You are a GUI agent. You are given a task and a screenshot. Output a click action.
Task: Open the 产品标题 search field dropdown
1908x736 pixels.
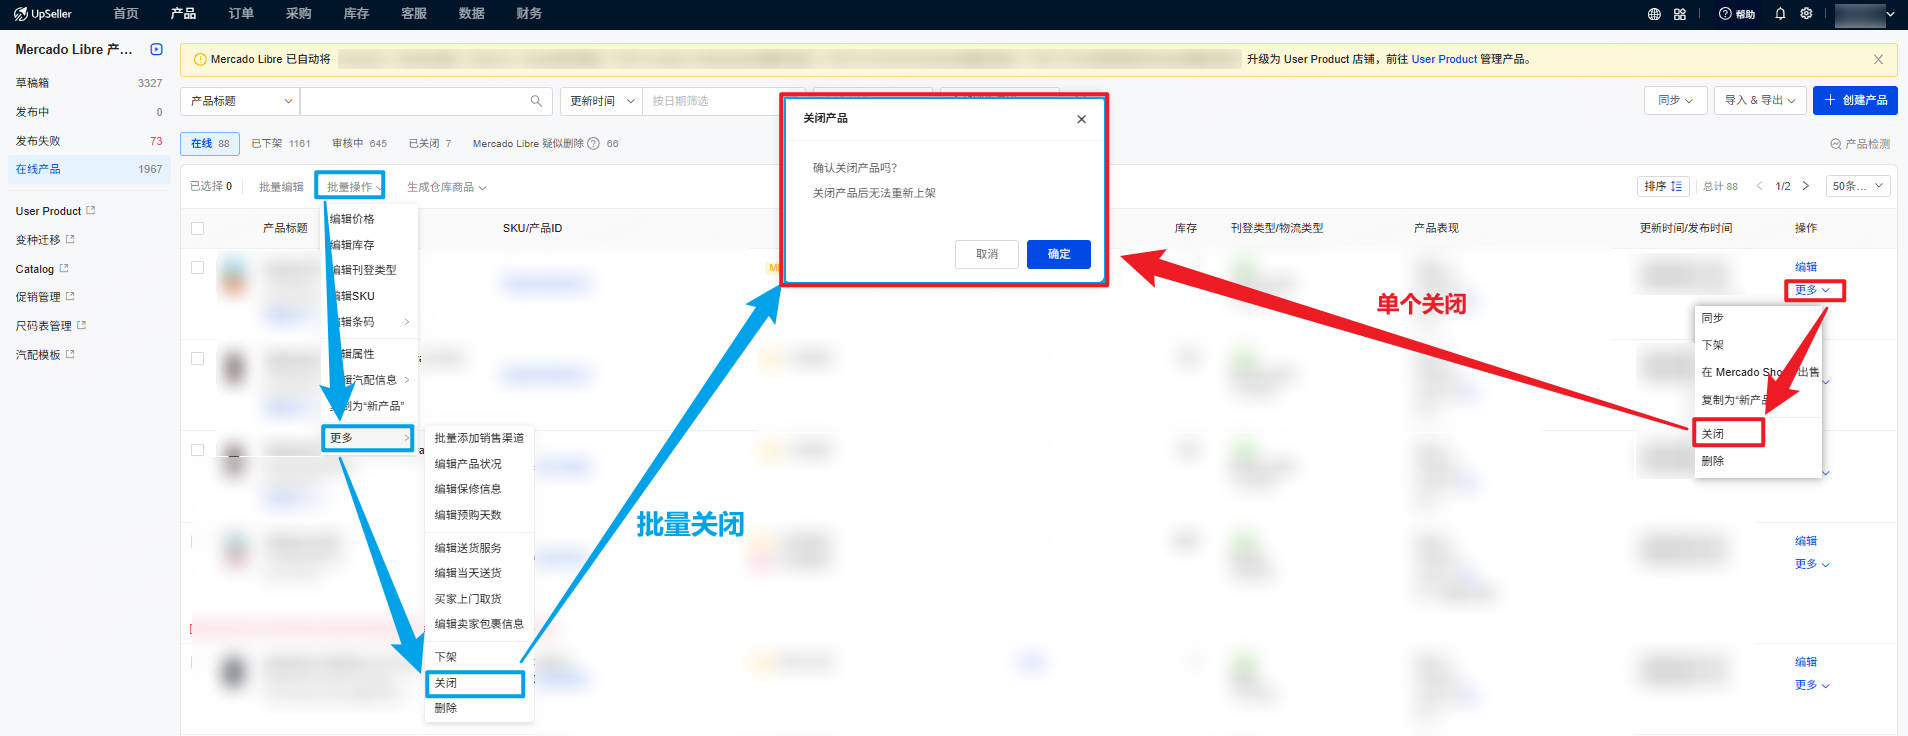tap(240, 101)
